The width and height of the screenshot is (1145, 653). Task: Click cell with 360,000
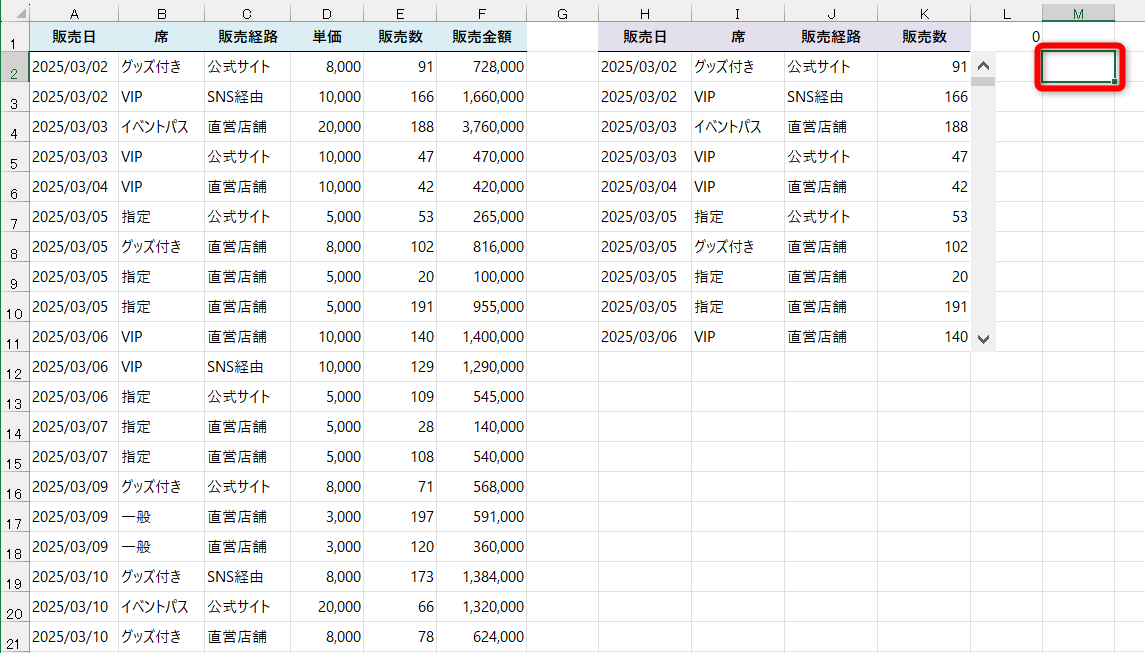coord(481,546)
